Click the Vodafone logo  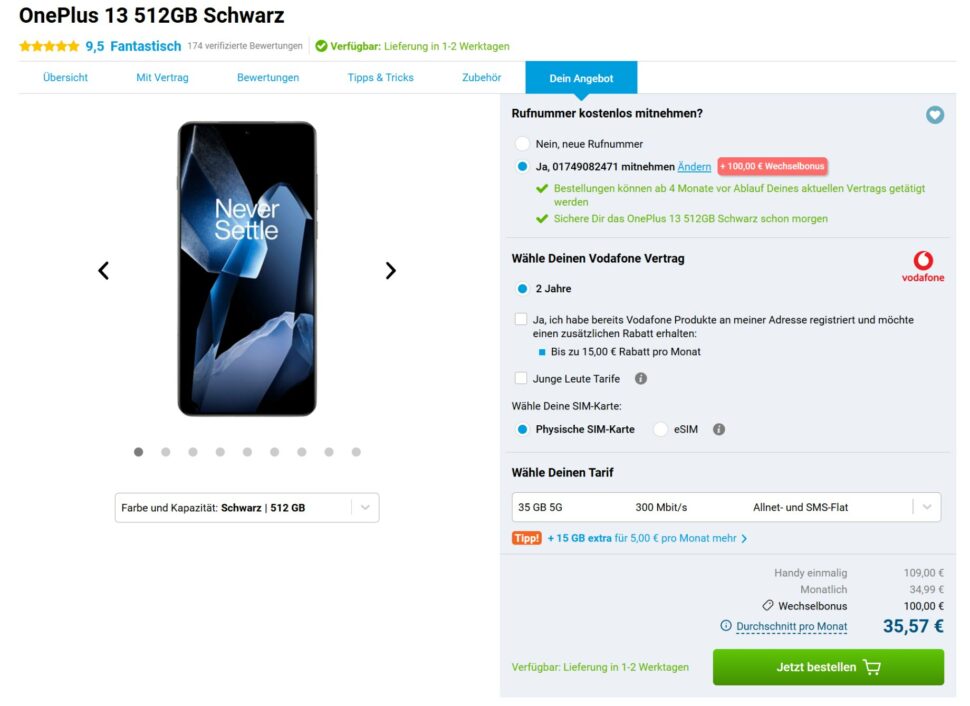922,266
